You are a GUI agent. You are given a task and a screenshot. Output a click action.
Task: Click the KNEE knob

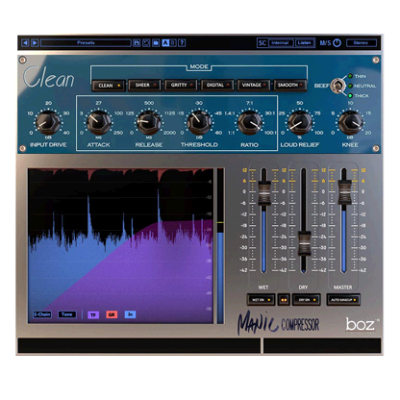point(350,123)
